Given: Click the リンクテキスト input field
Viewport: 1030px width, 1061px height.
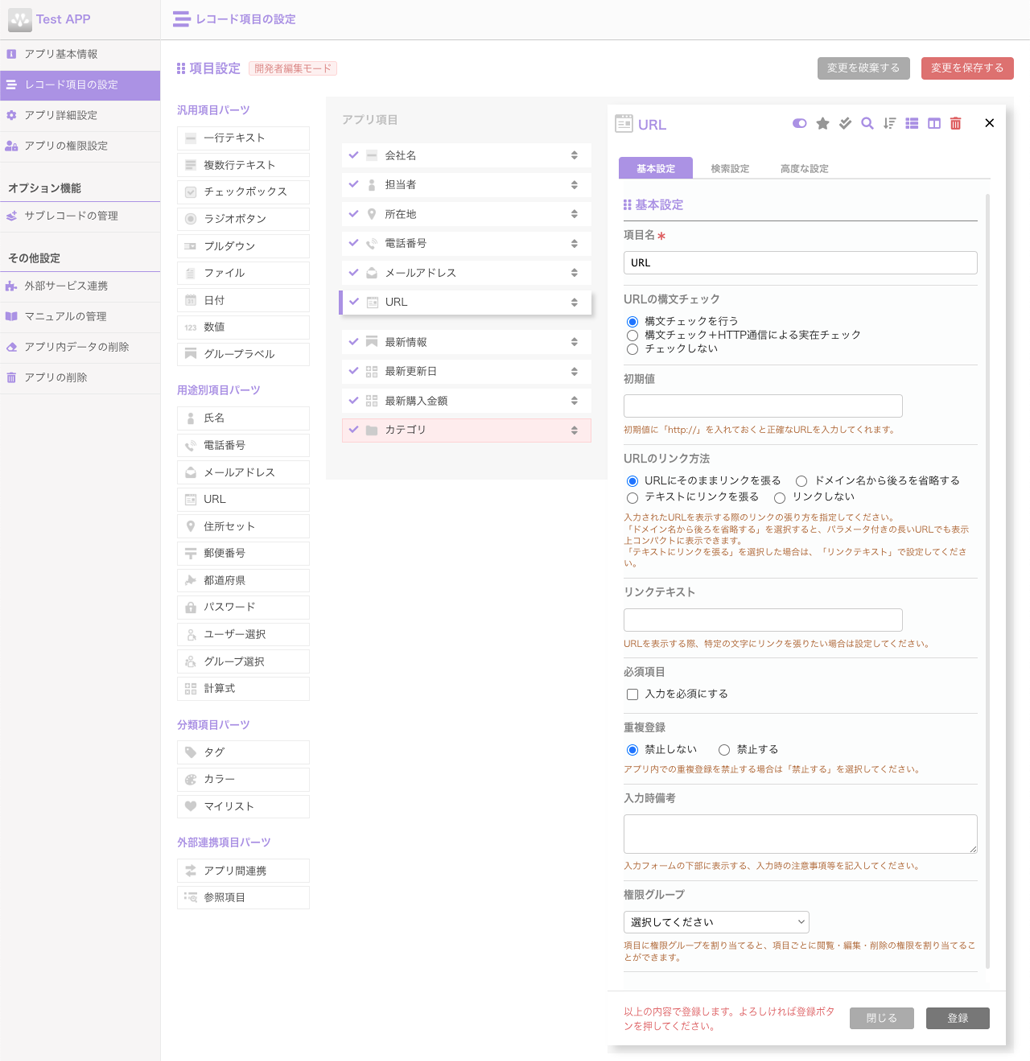Looking at the screenshot, I should pyautogui.click(x=763, y=620).
